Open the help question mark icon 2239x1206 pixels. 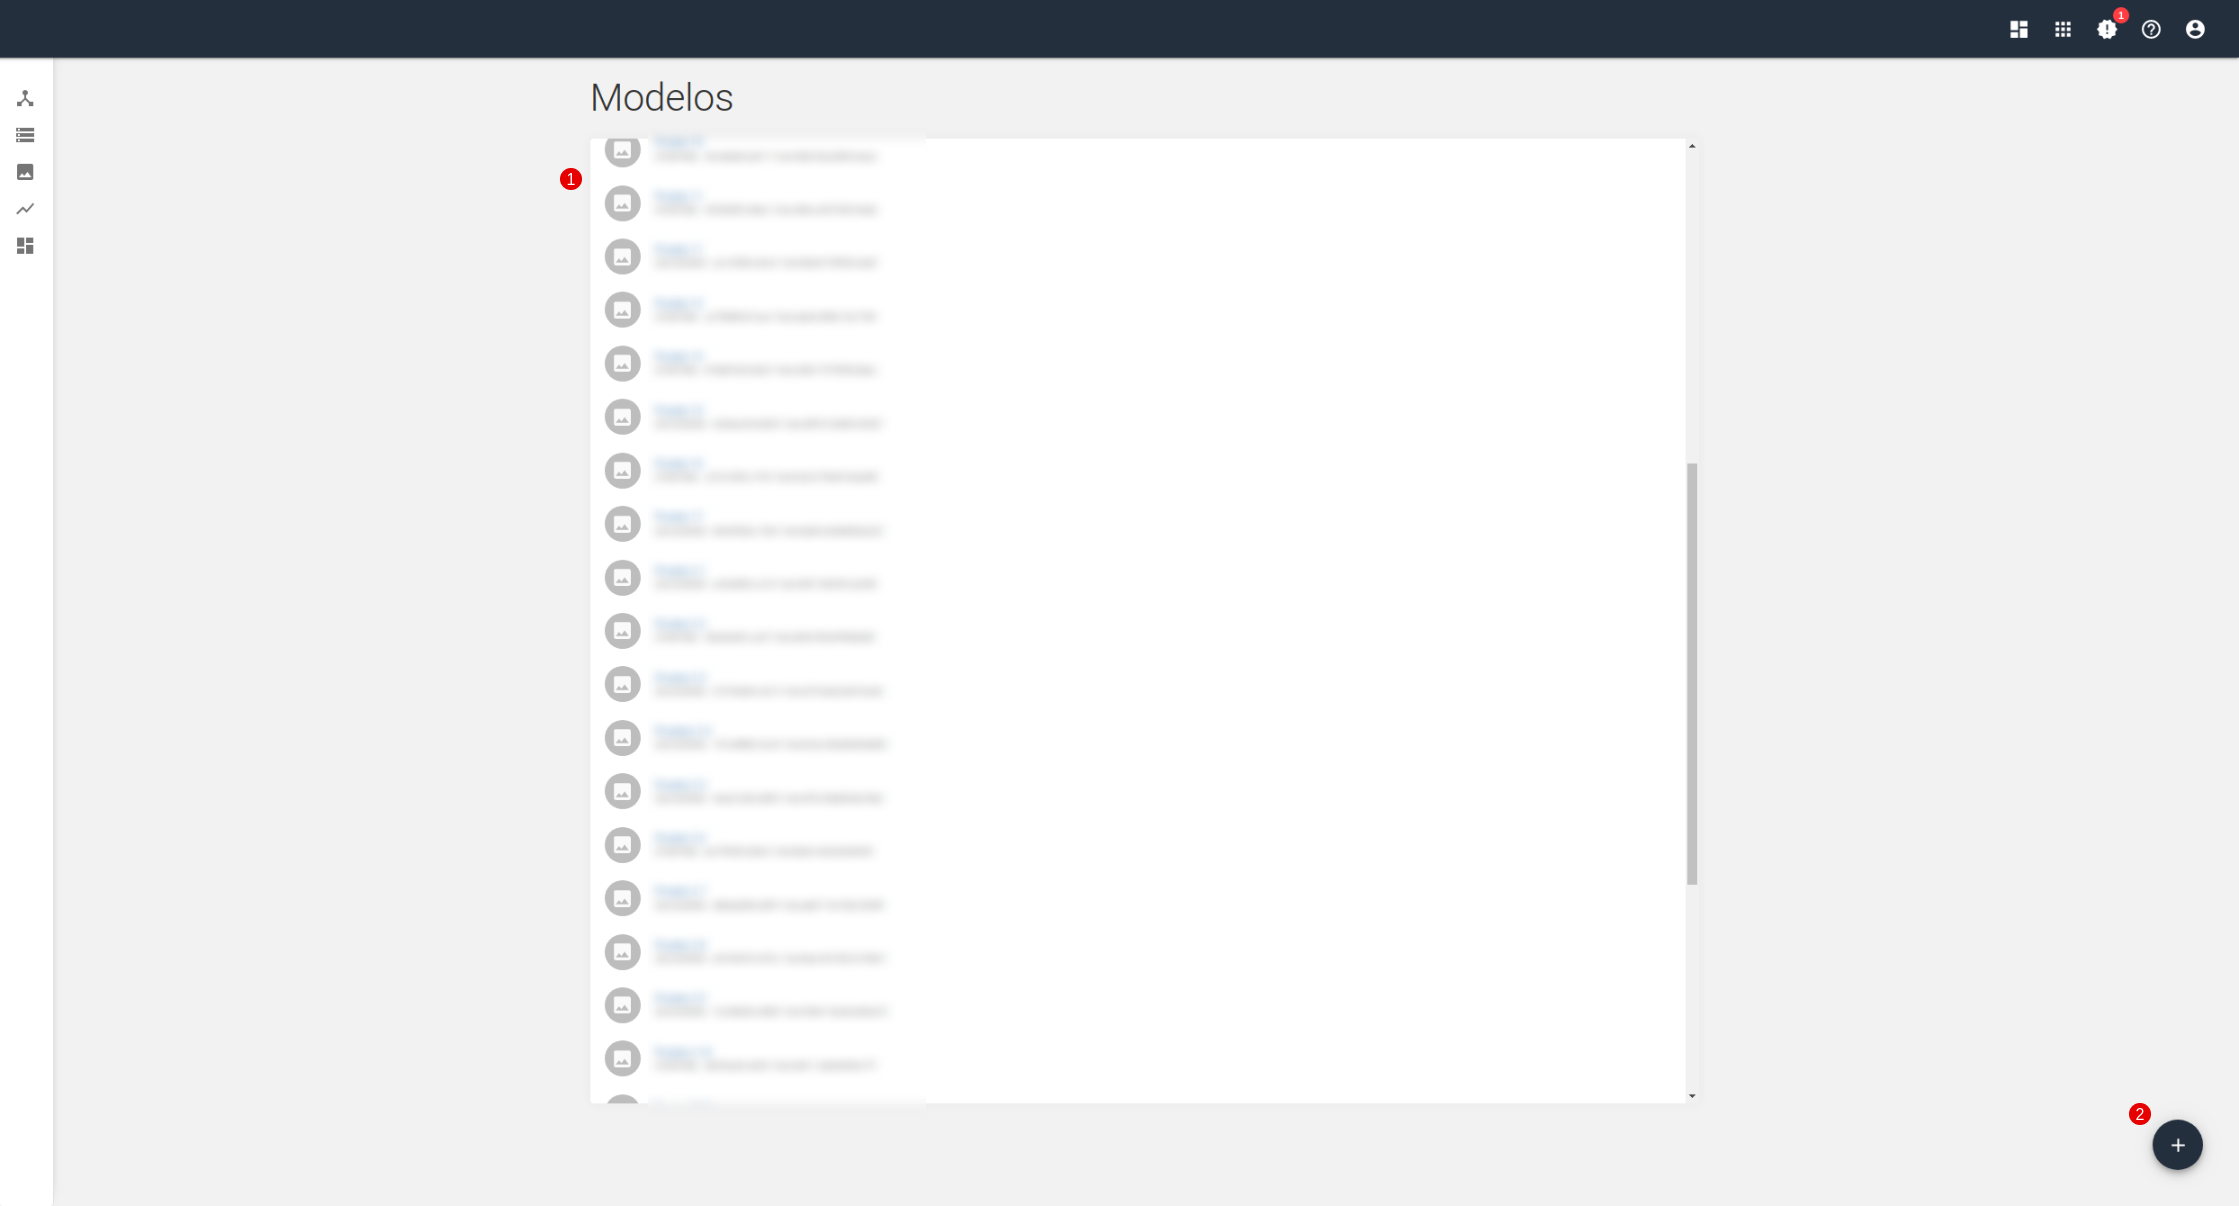[x=2151, y=29]
